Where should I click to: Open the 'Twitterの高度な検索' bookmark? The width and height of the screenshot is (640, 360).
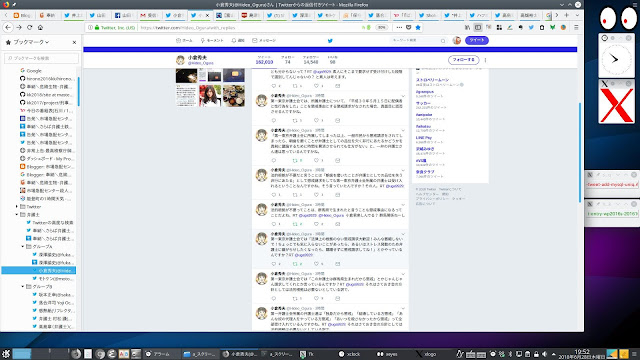pos(49,222)
